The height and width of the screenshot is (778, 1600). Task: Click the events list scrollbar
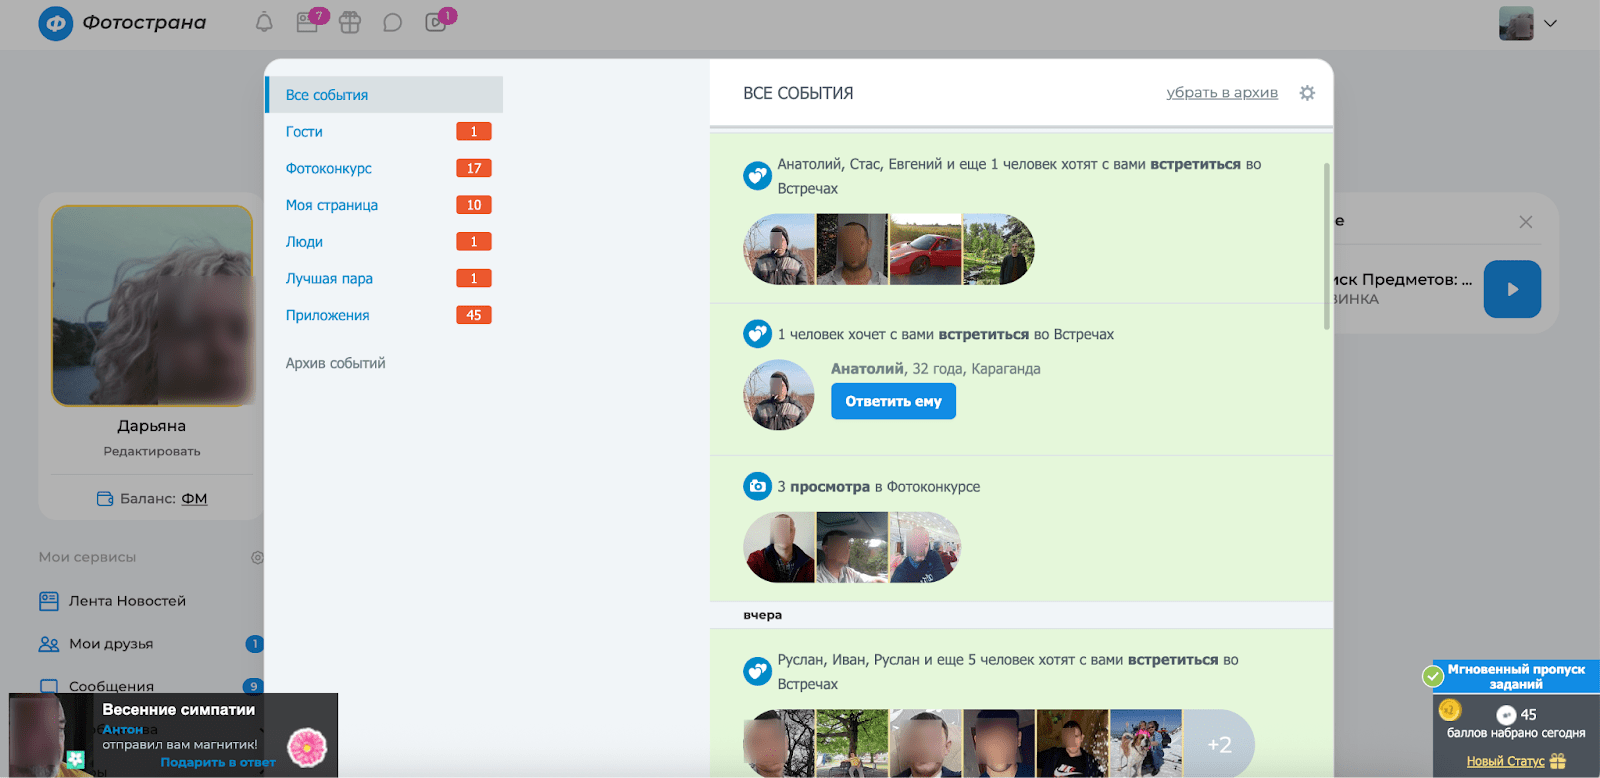pos(1327,246)
